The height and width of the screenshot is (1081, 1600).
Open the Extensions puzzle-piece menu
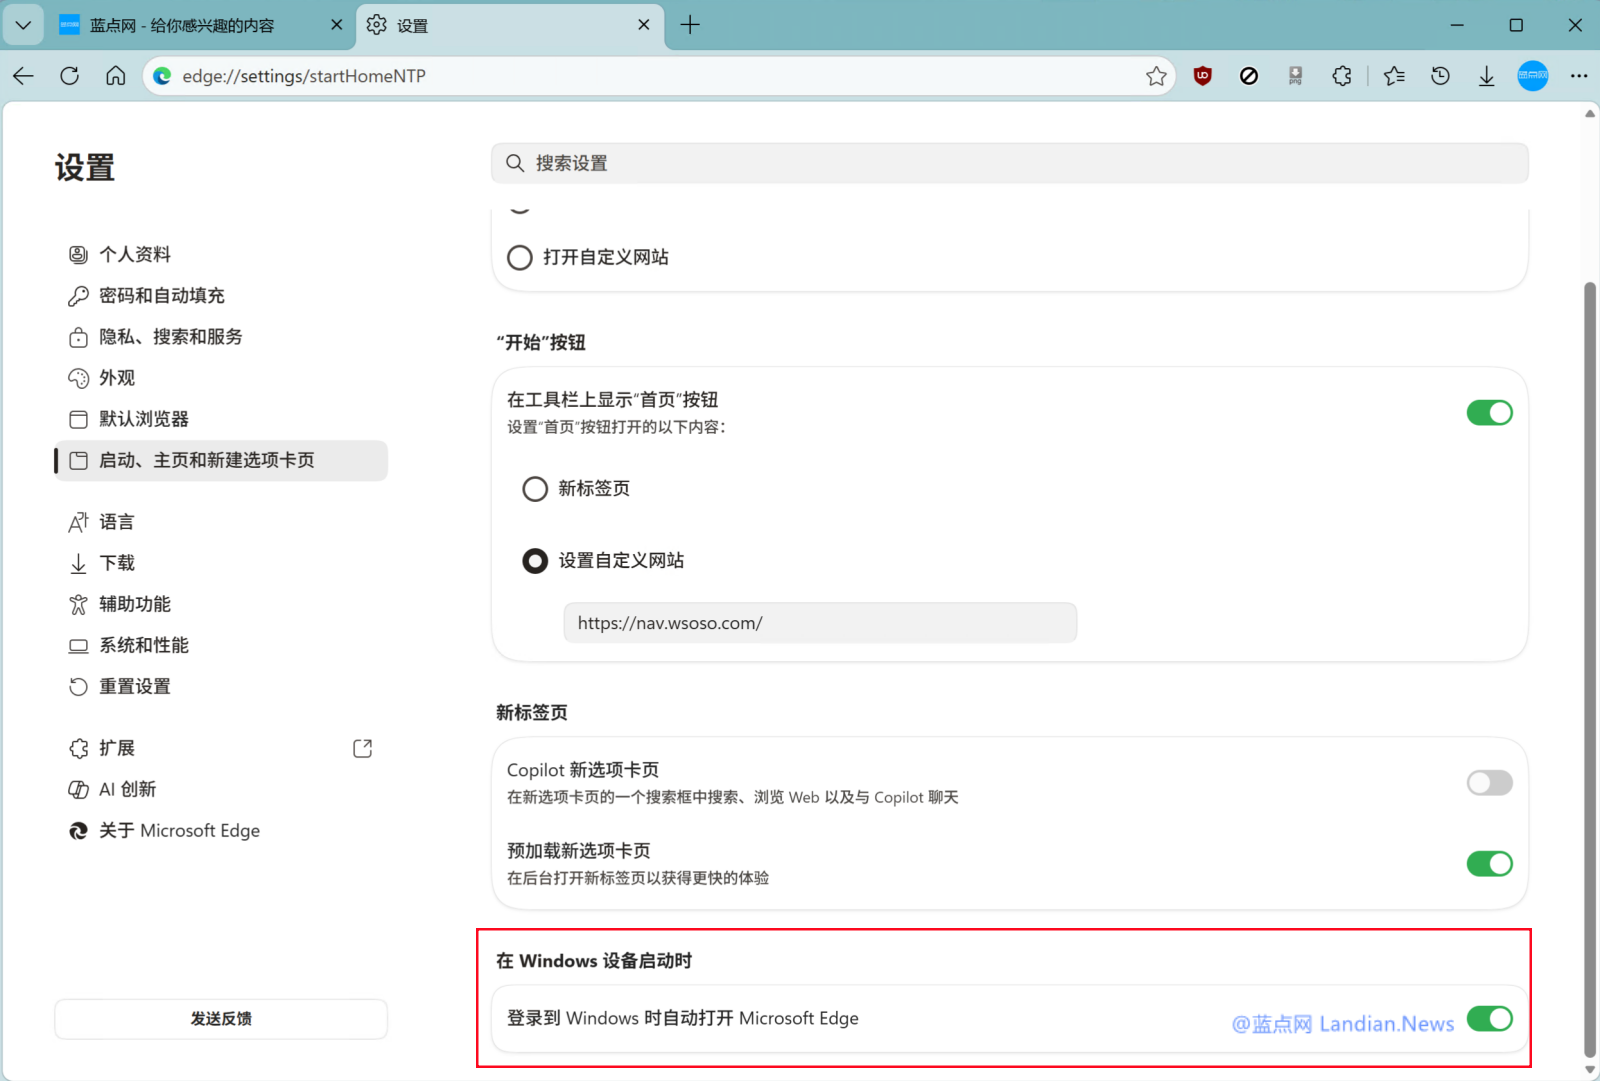point(1342,75)
